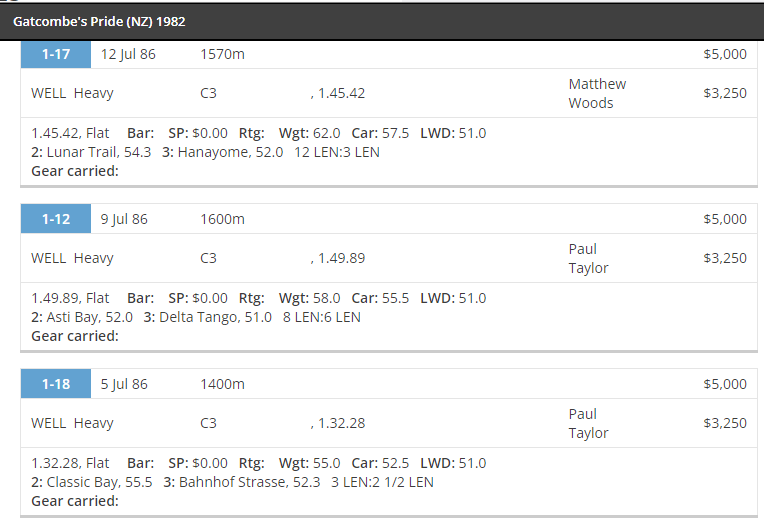This screenshot has height=520, width=764.
Task: Click the 1-12 result badge
Action: point(56,219)
